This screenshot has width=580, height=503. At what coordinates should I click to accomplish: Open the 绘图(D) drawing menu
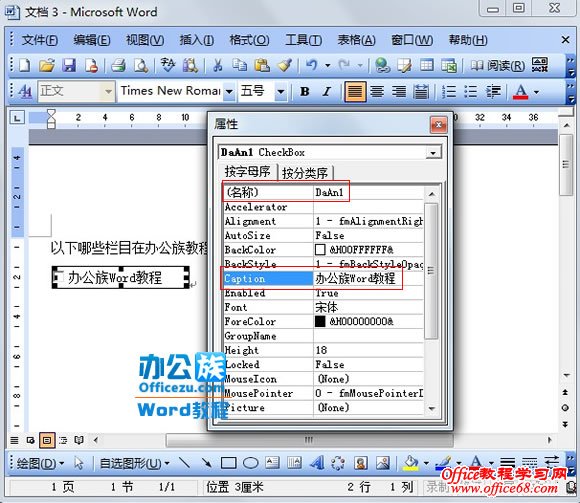point(40,463)
